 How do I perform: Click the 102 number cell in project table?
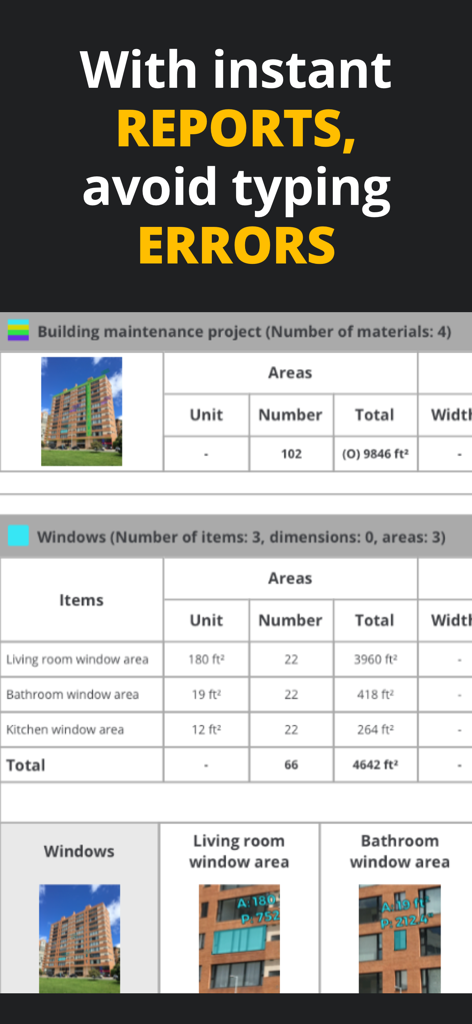point(291,453)
